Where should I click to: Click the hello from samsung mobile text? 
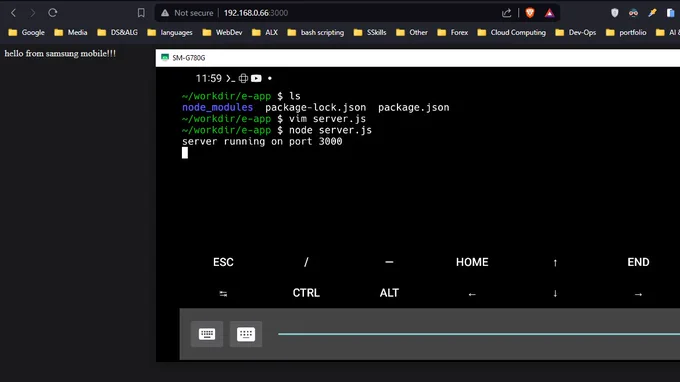[60, 54]
